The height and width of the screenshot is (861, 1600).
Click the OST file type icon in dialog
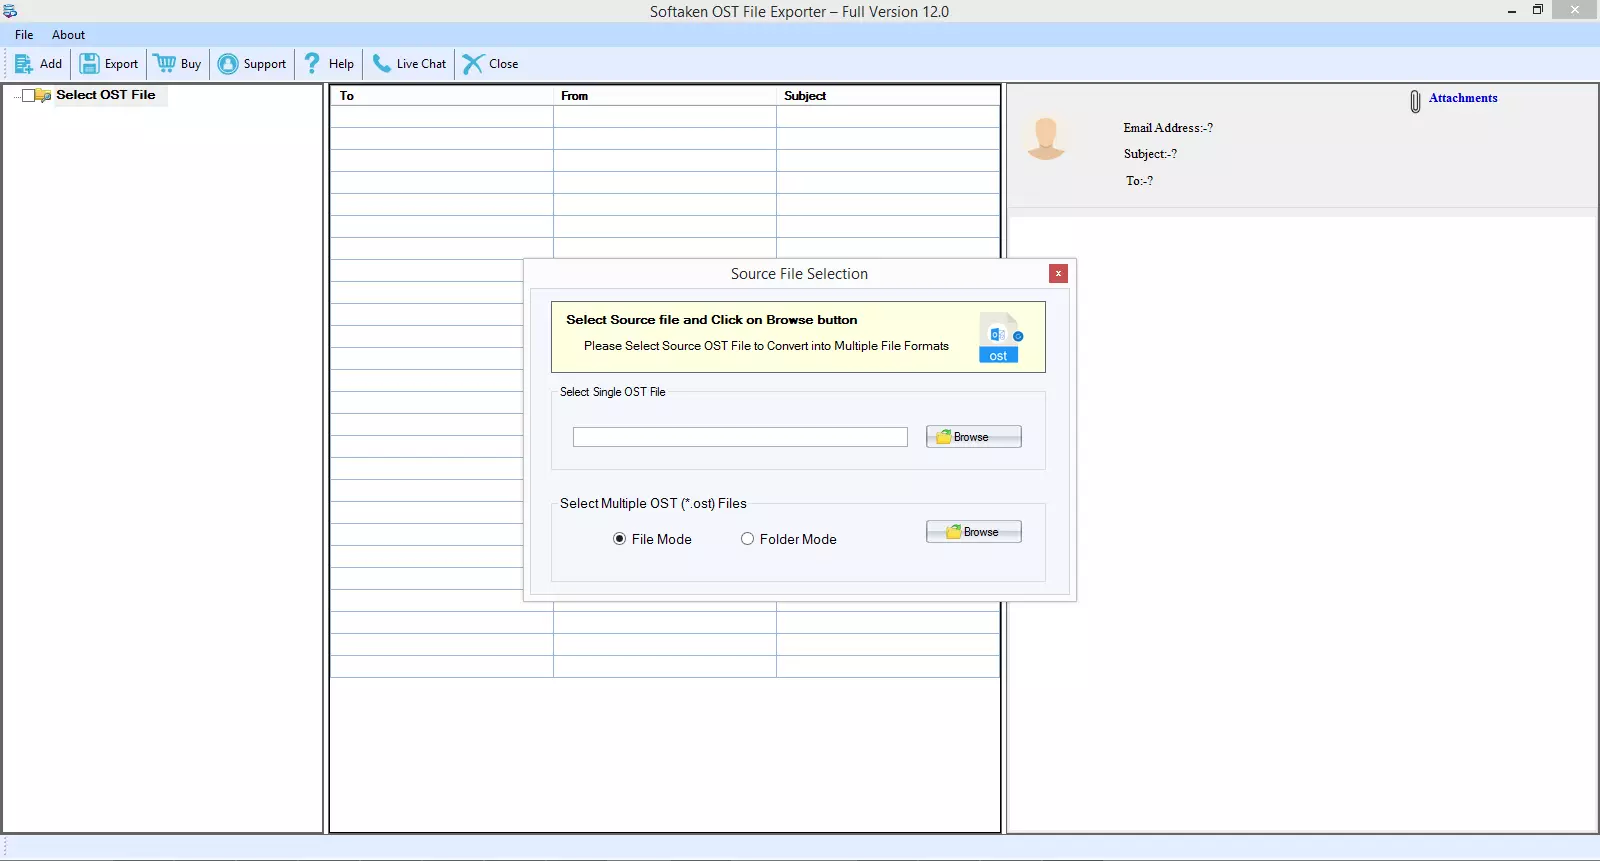[x=1000, y=338]
